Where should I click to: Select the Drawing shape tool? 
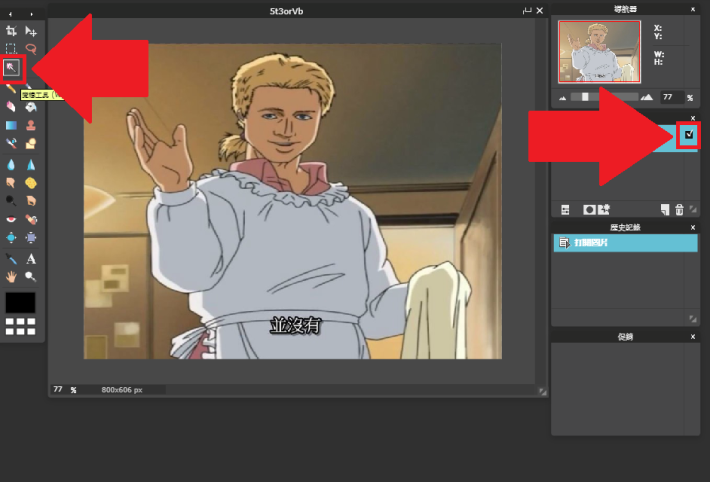pos(31,144)
